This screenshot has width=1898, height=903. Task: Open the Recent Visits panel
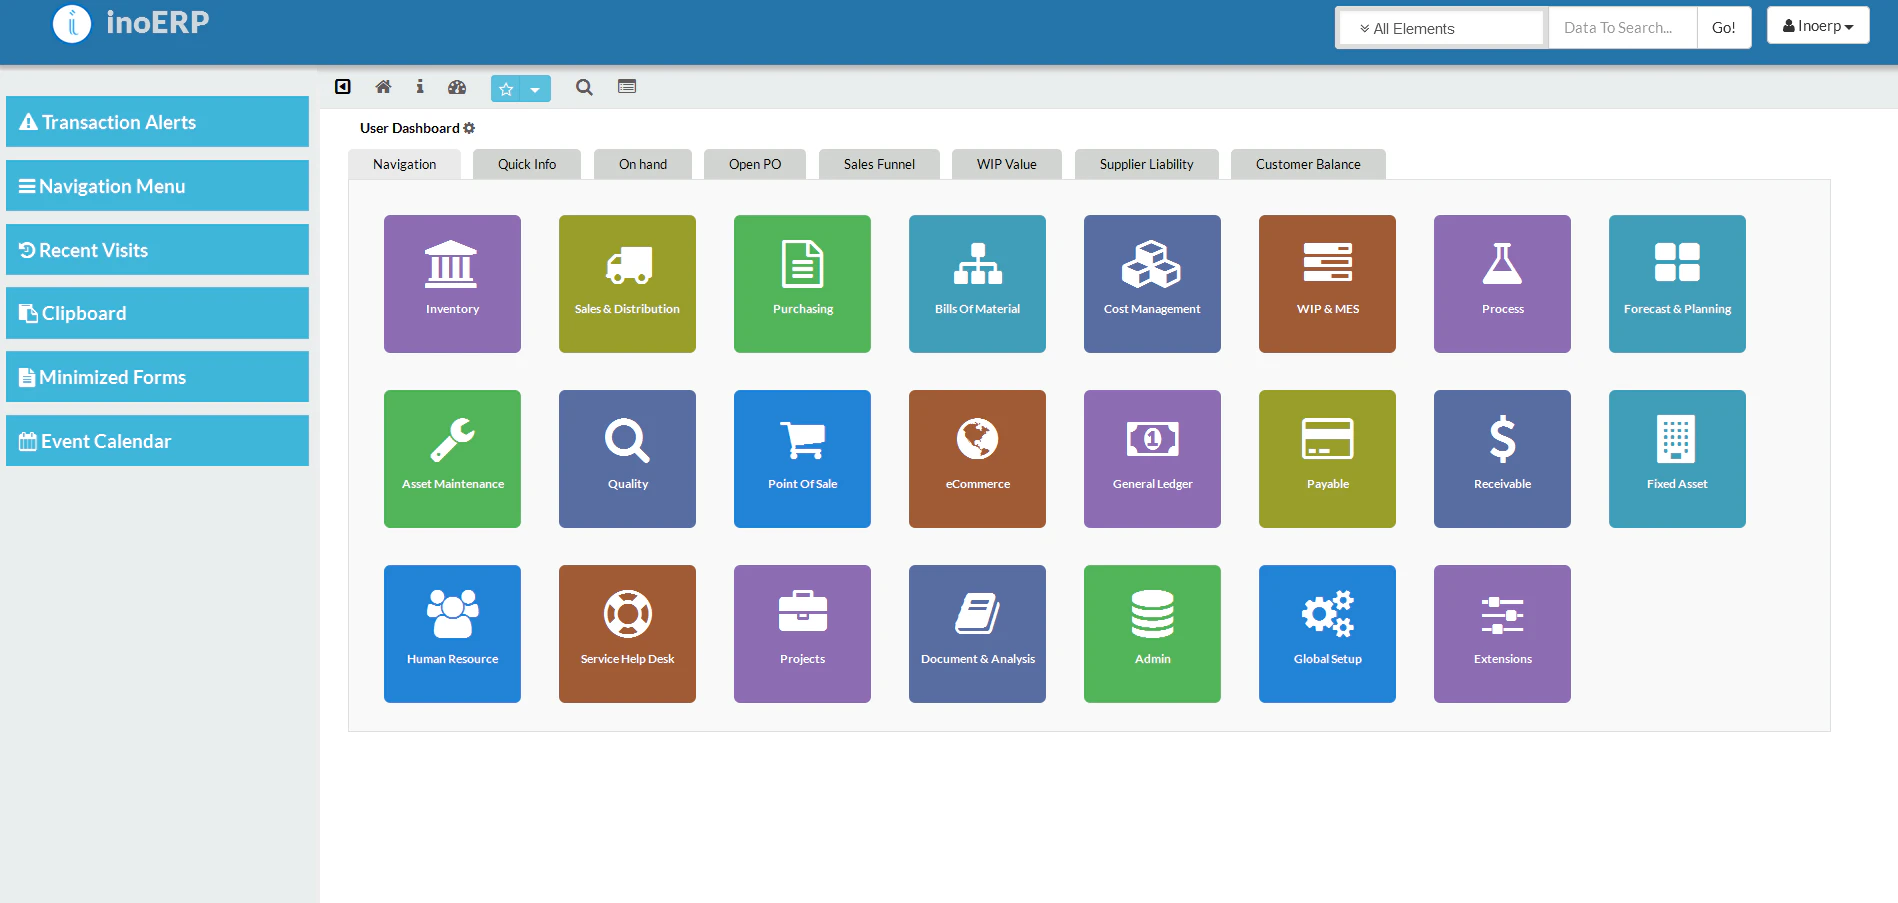pyautogui.click(x=157, y=250)
